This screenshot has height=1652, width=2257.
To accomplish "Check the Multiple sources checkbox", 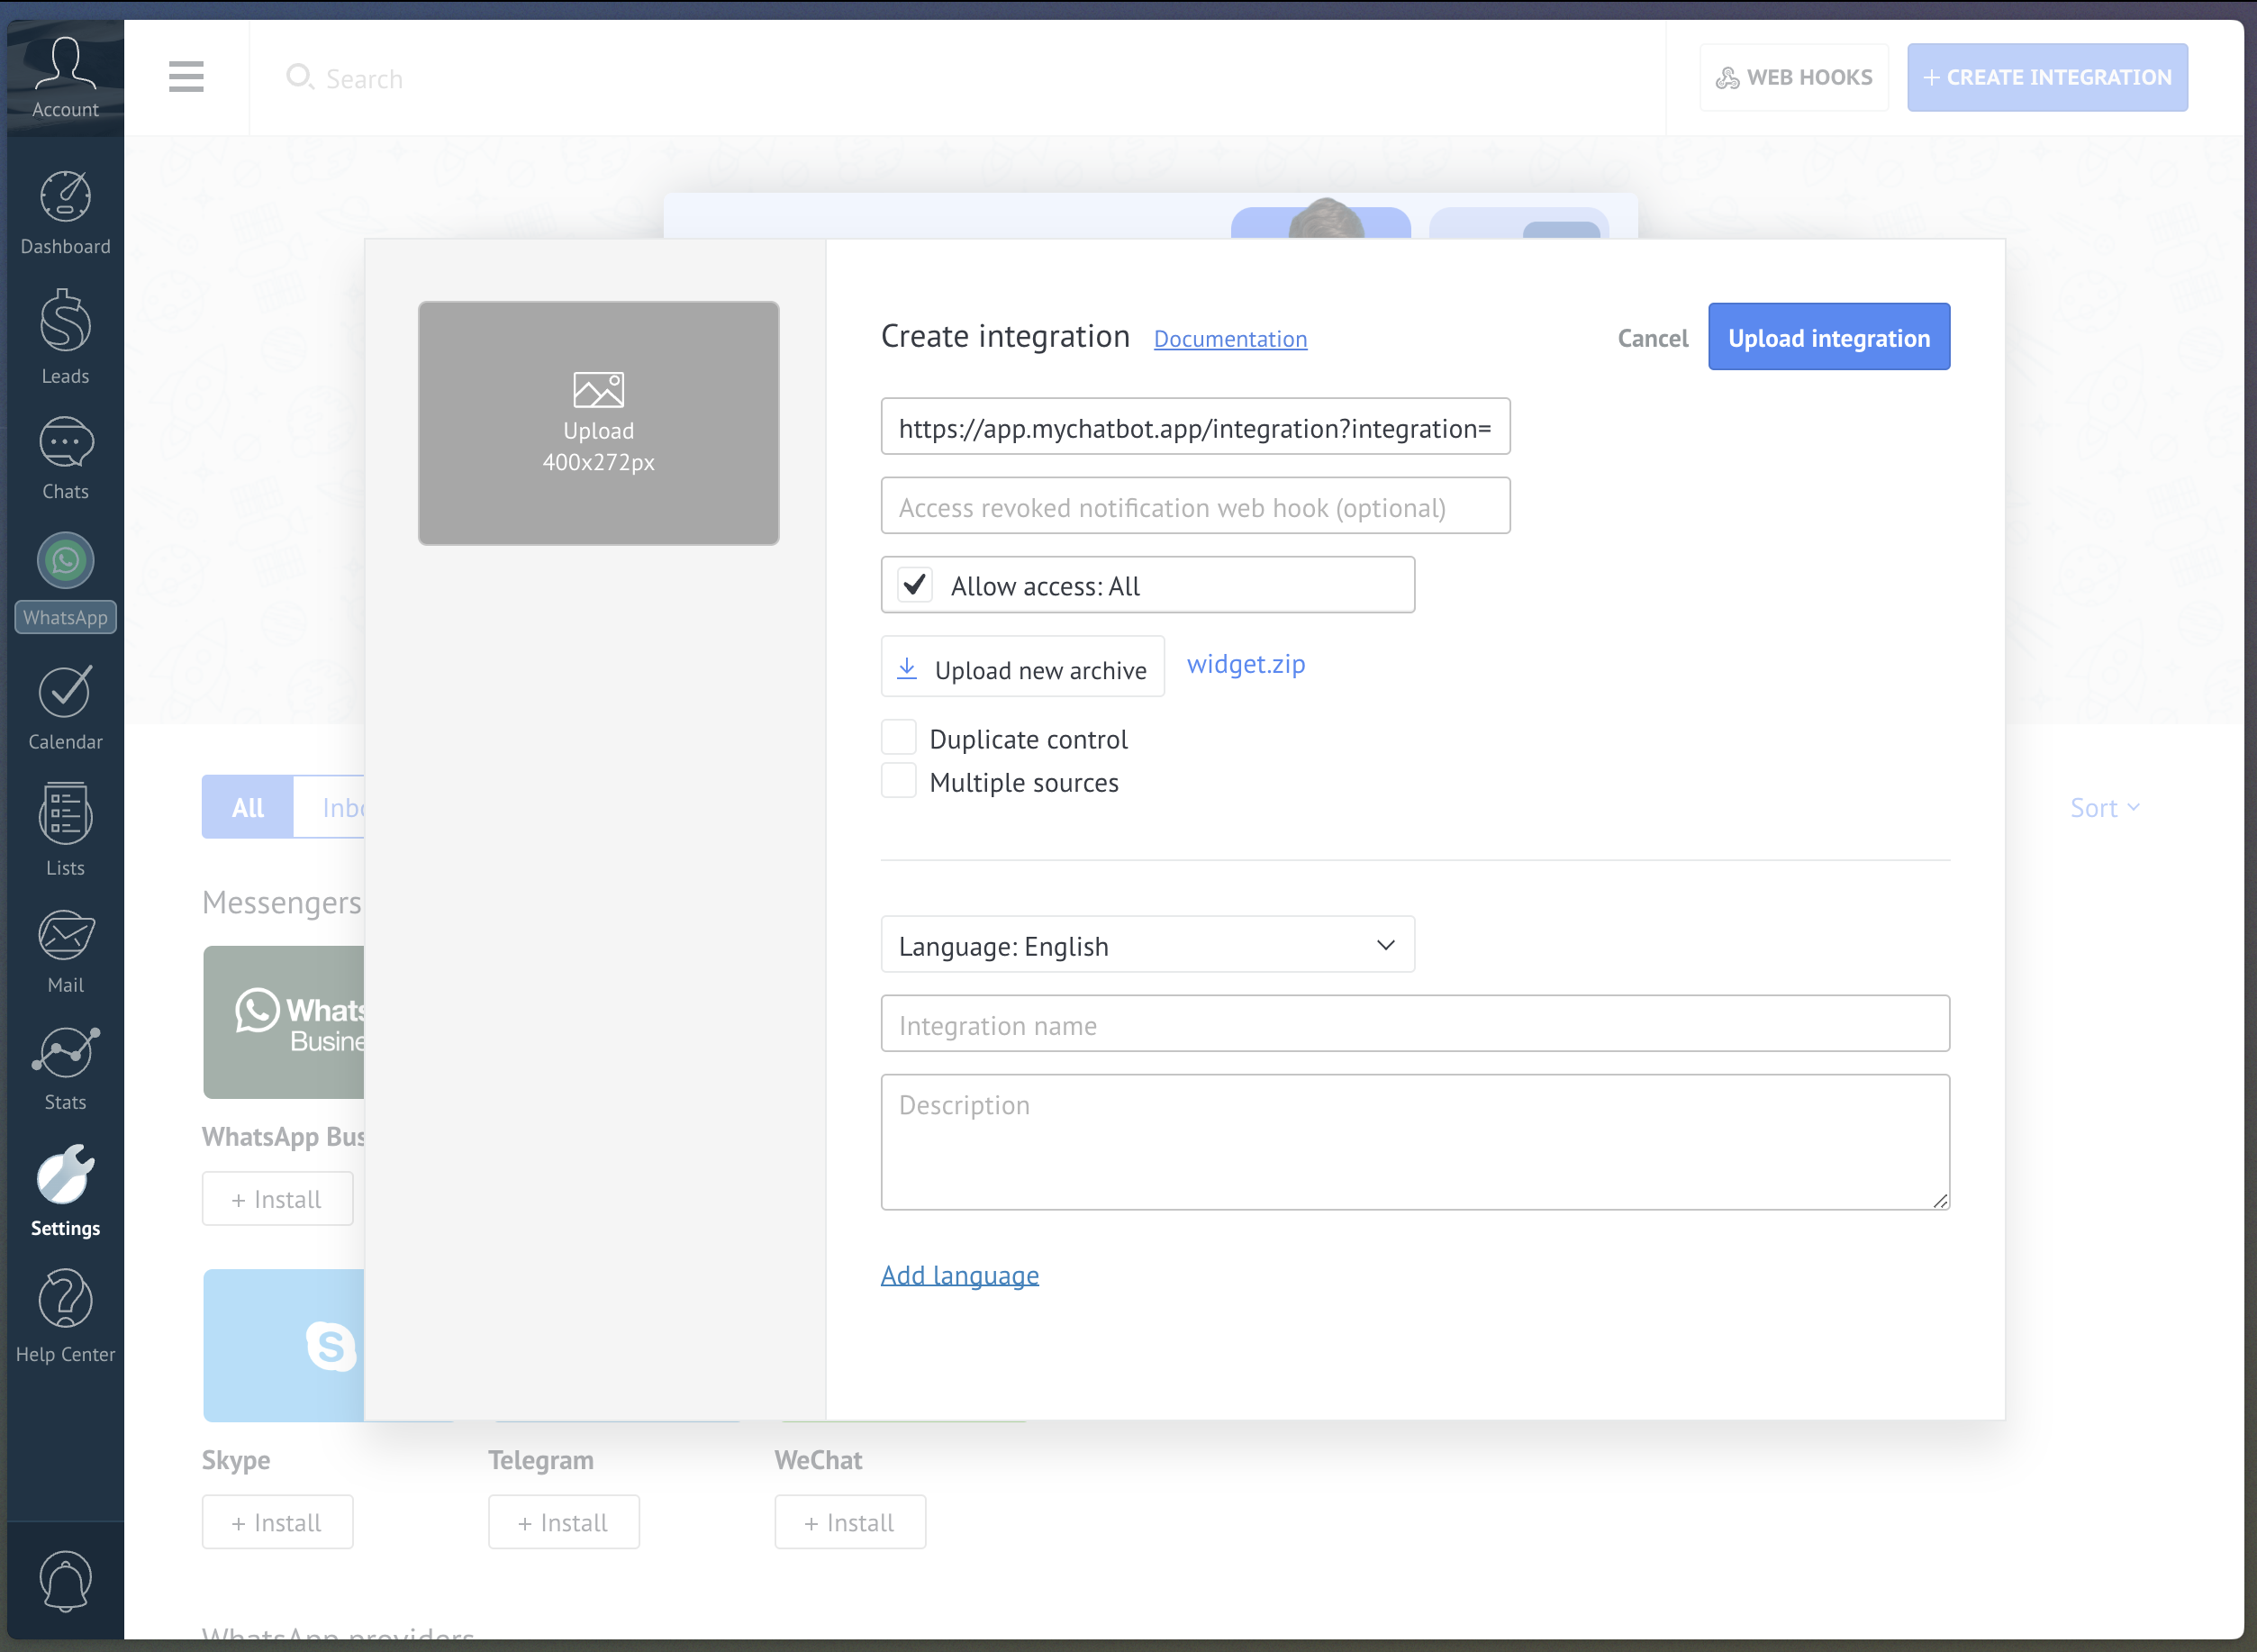I will [x=899, y=781].
